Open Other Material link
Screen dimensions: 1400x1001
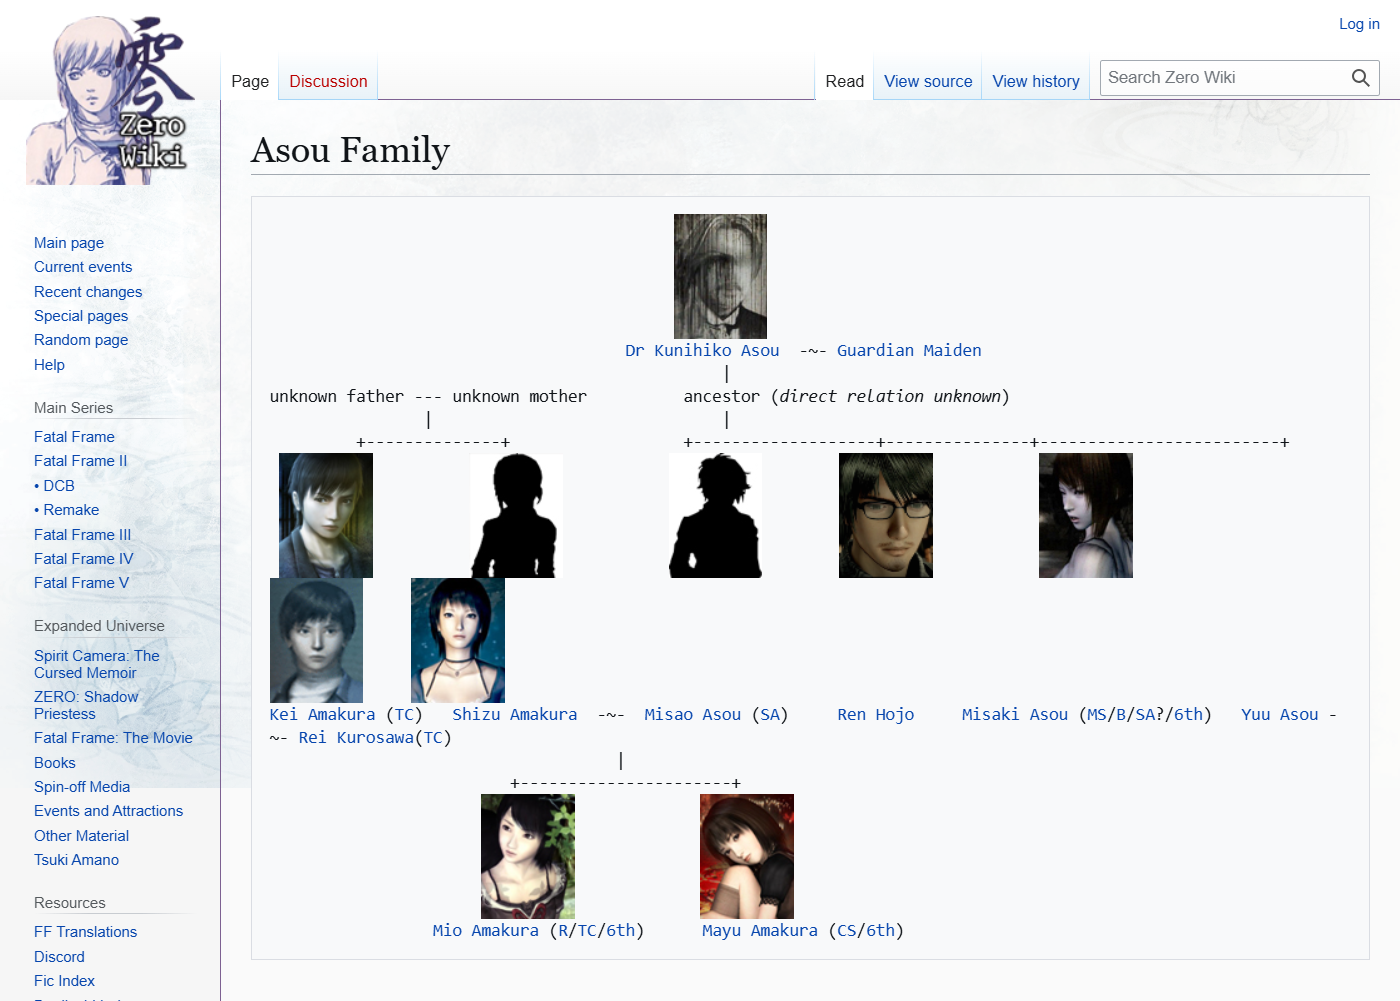(81, 836)
